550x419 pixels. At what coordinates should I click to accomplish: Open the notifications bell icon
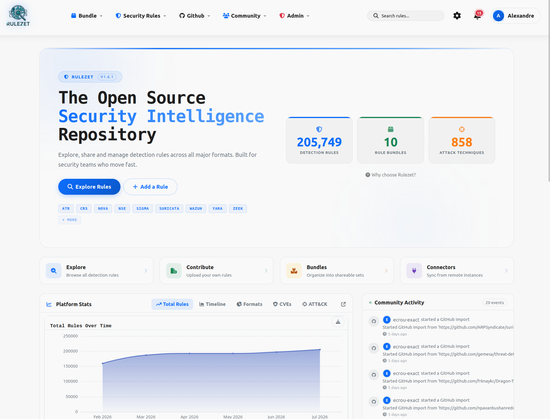(x=477, y=15)
